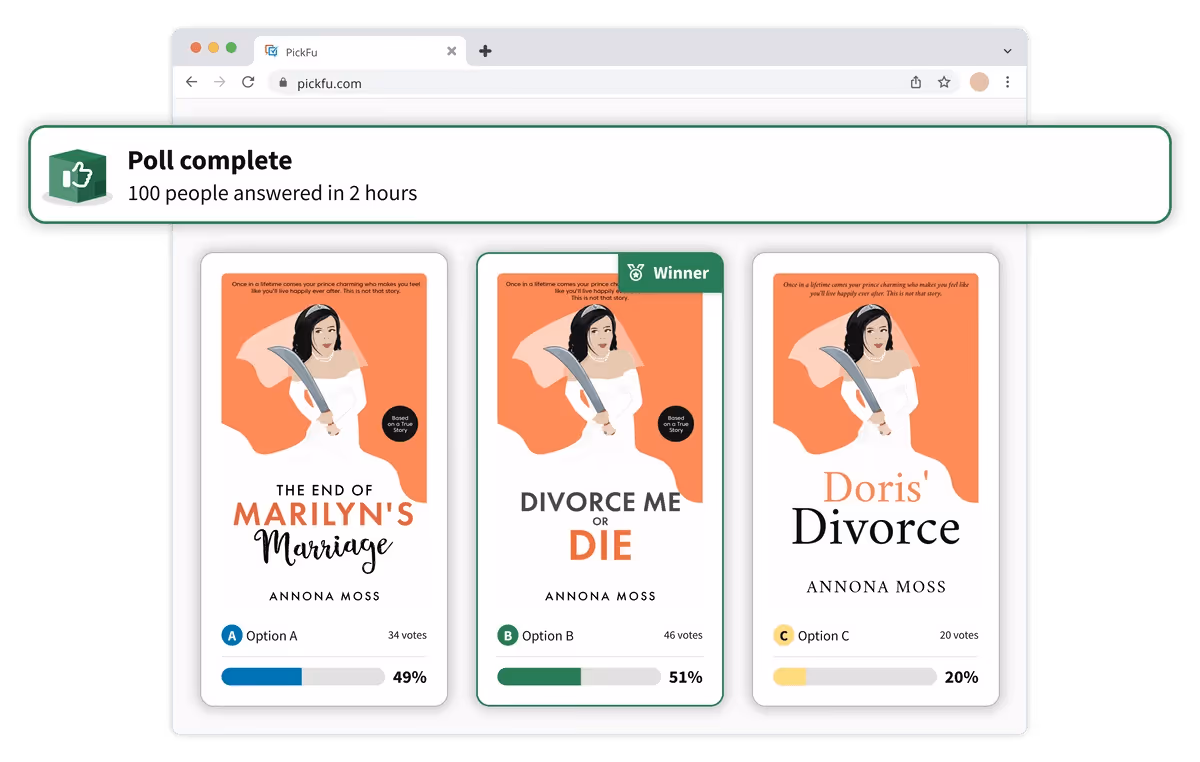Click the 46 votes count
The height and width of the screenshot is (762, 1200).
[x=683, y=635]
